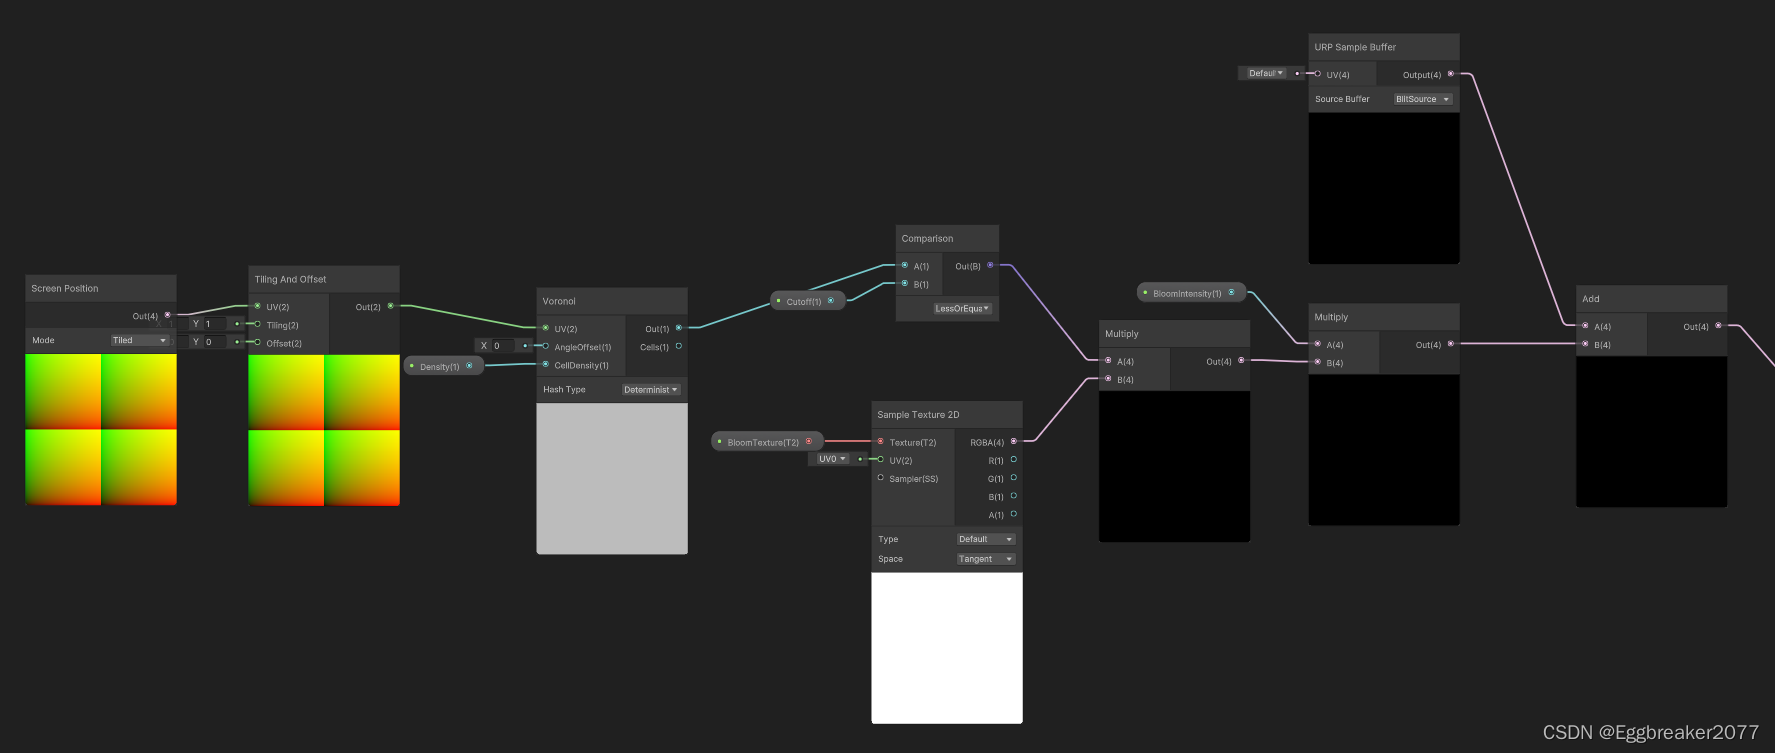
Task: Click Comparison Out(B) output port
Action: [990, 265]
